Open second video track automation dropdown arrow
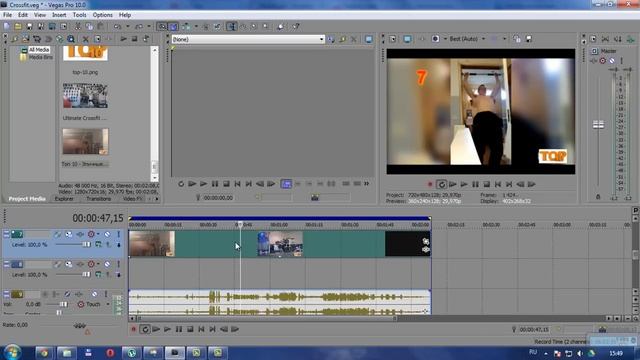Screen dimensions: 640x360 pyautogui.click(x=98, y=264)
